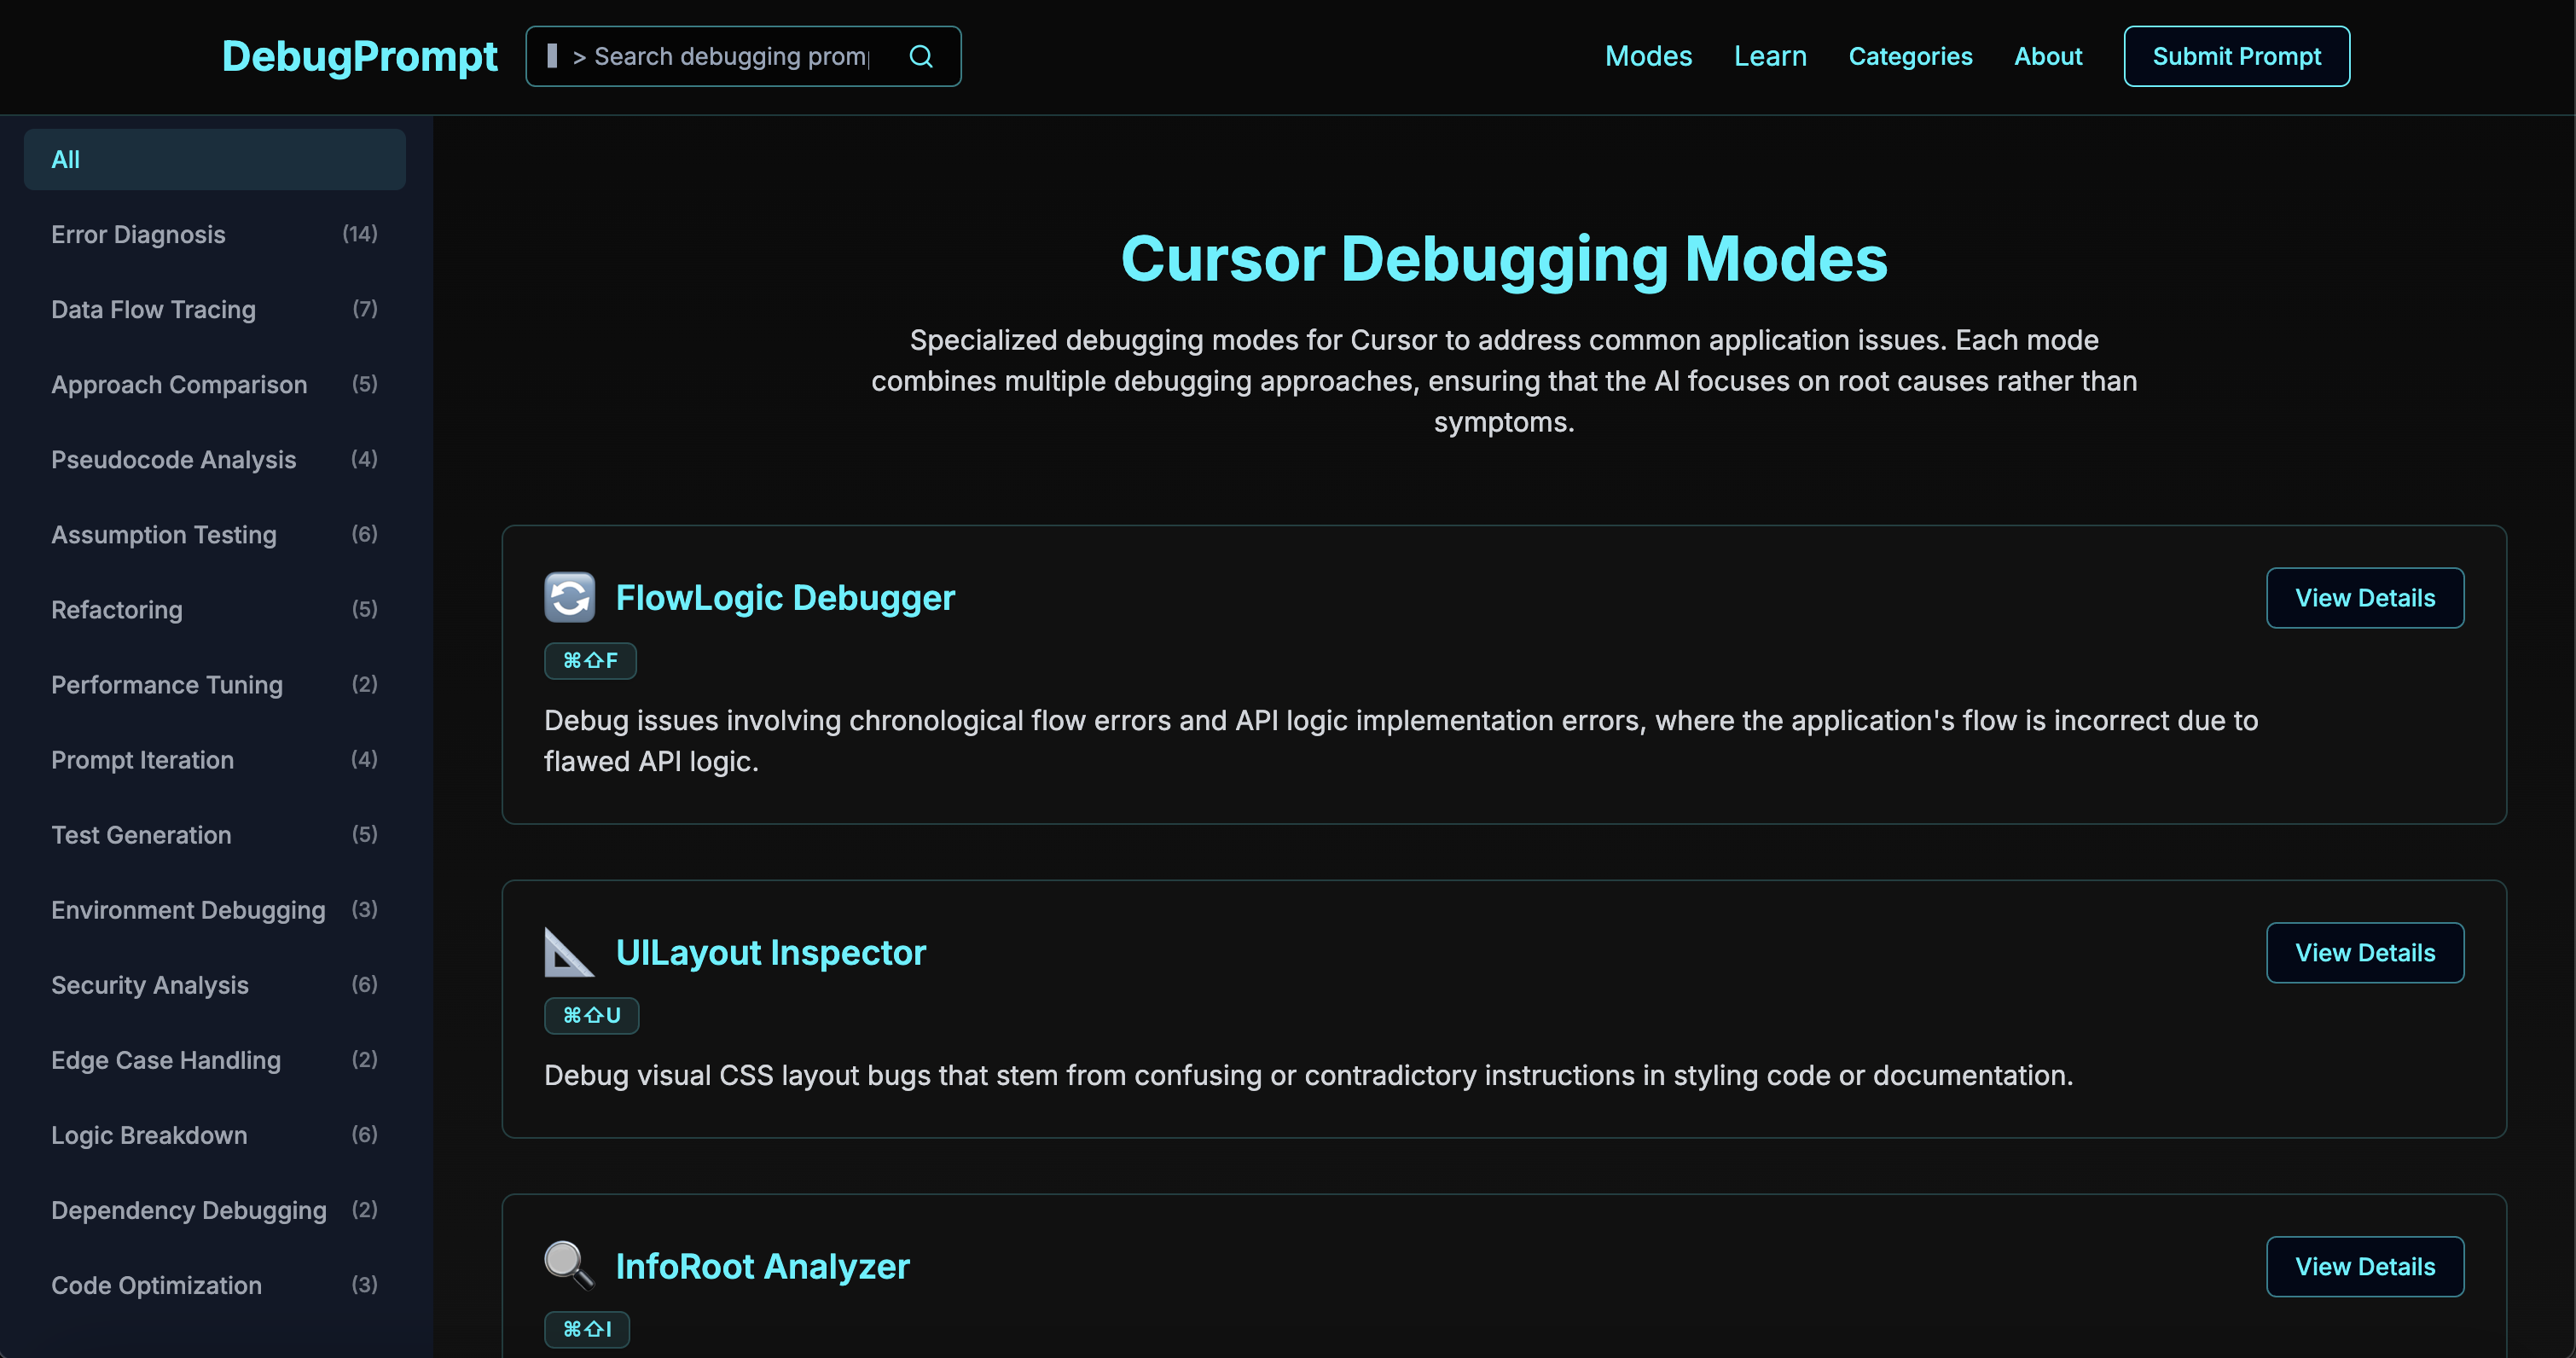Click the ⌘⇧I shortcut badge
The height and width of the screenshot is (1358, 2576).
[x=586, y=1329]
